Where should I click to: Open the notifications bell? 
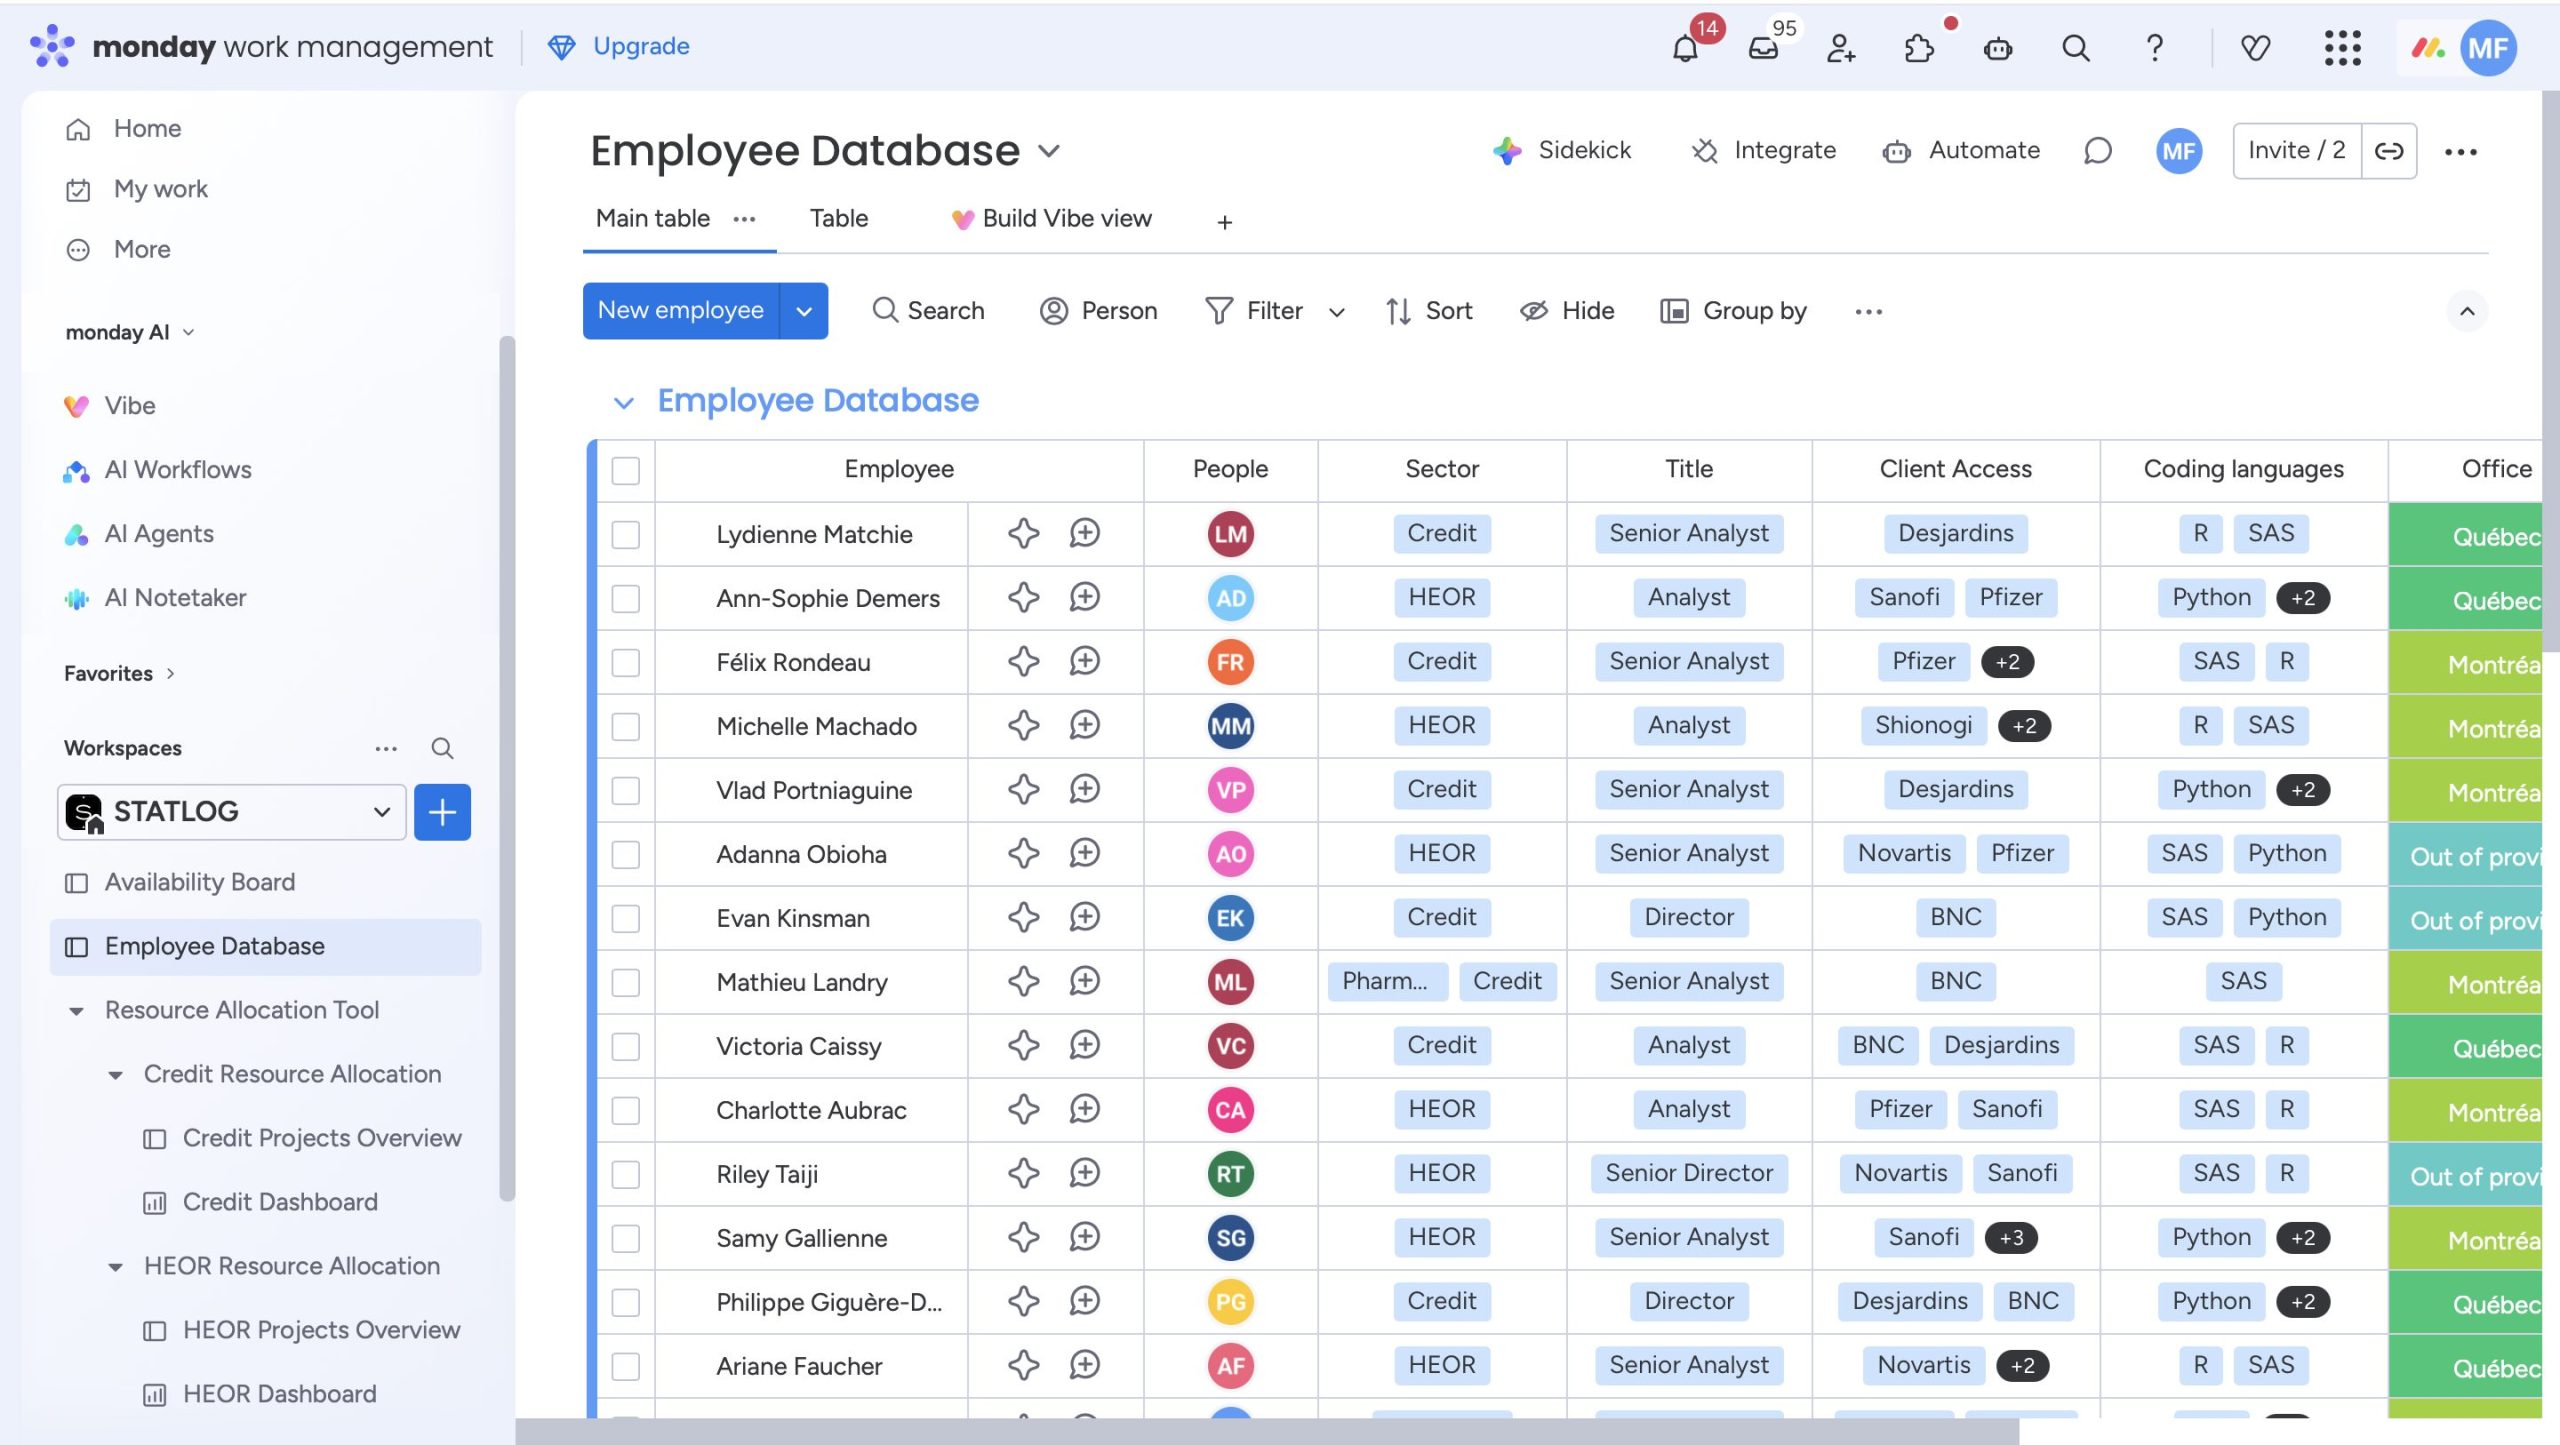(1686, 48)
